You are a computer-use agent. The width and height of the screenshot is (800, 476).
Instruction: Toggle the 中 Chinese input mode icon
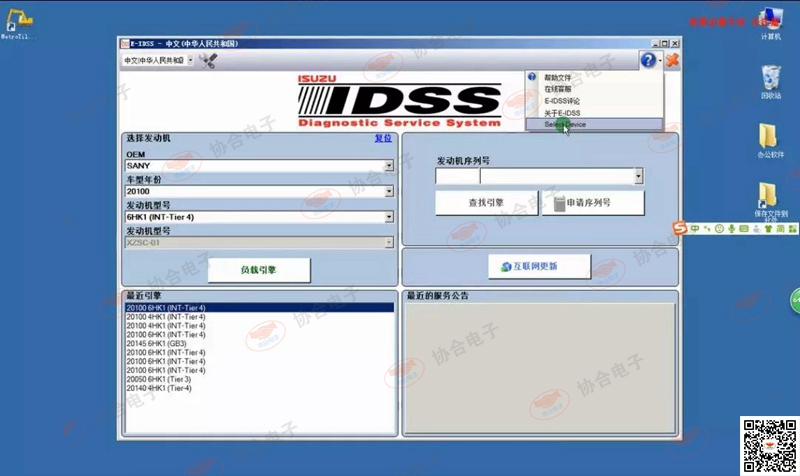pyautogui.click(x=695, y=229)
